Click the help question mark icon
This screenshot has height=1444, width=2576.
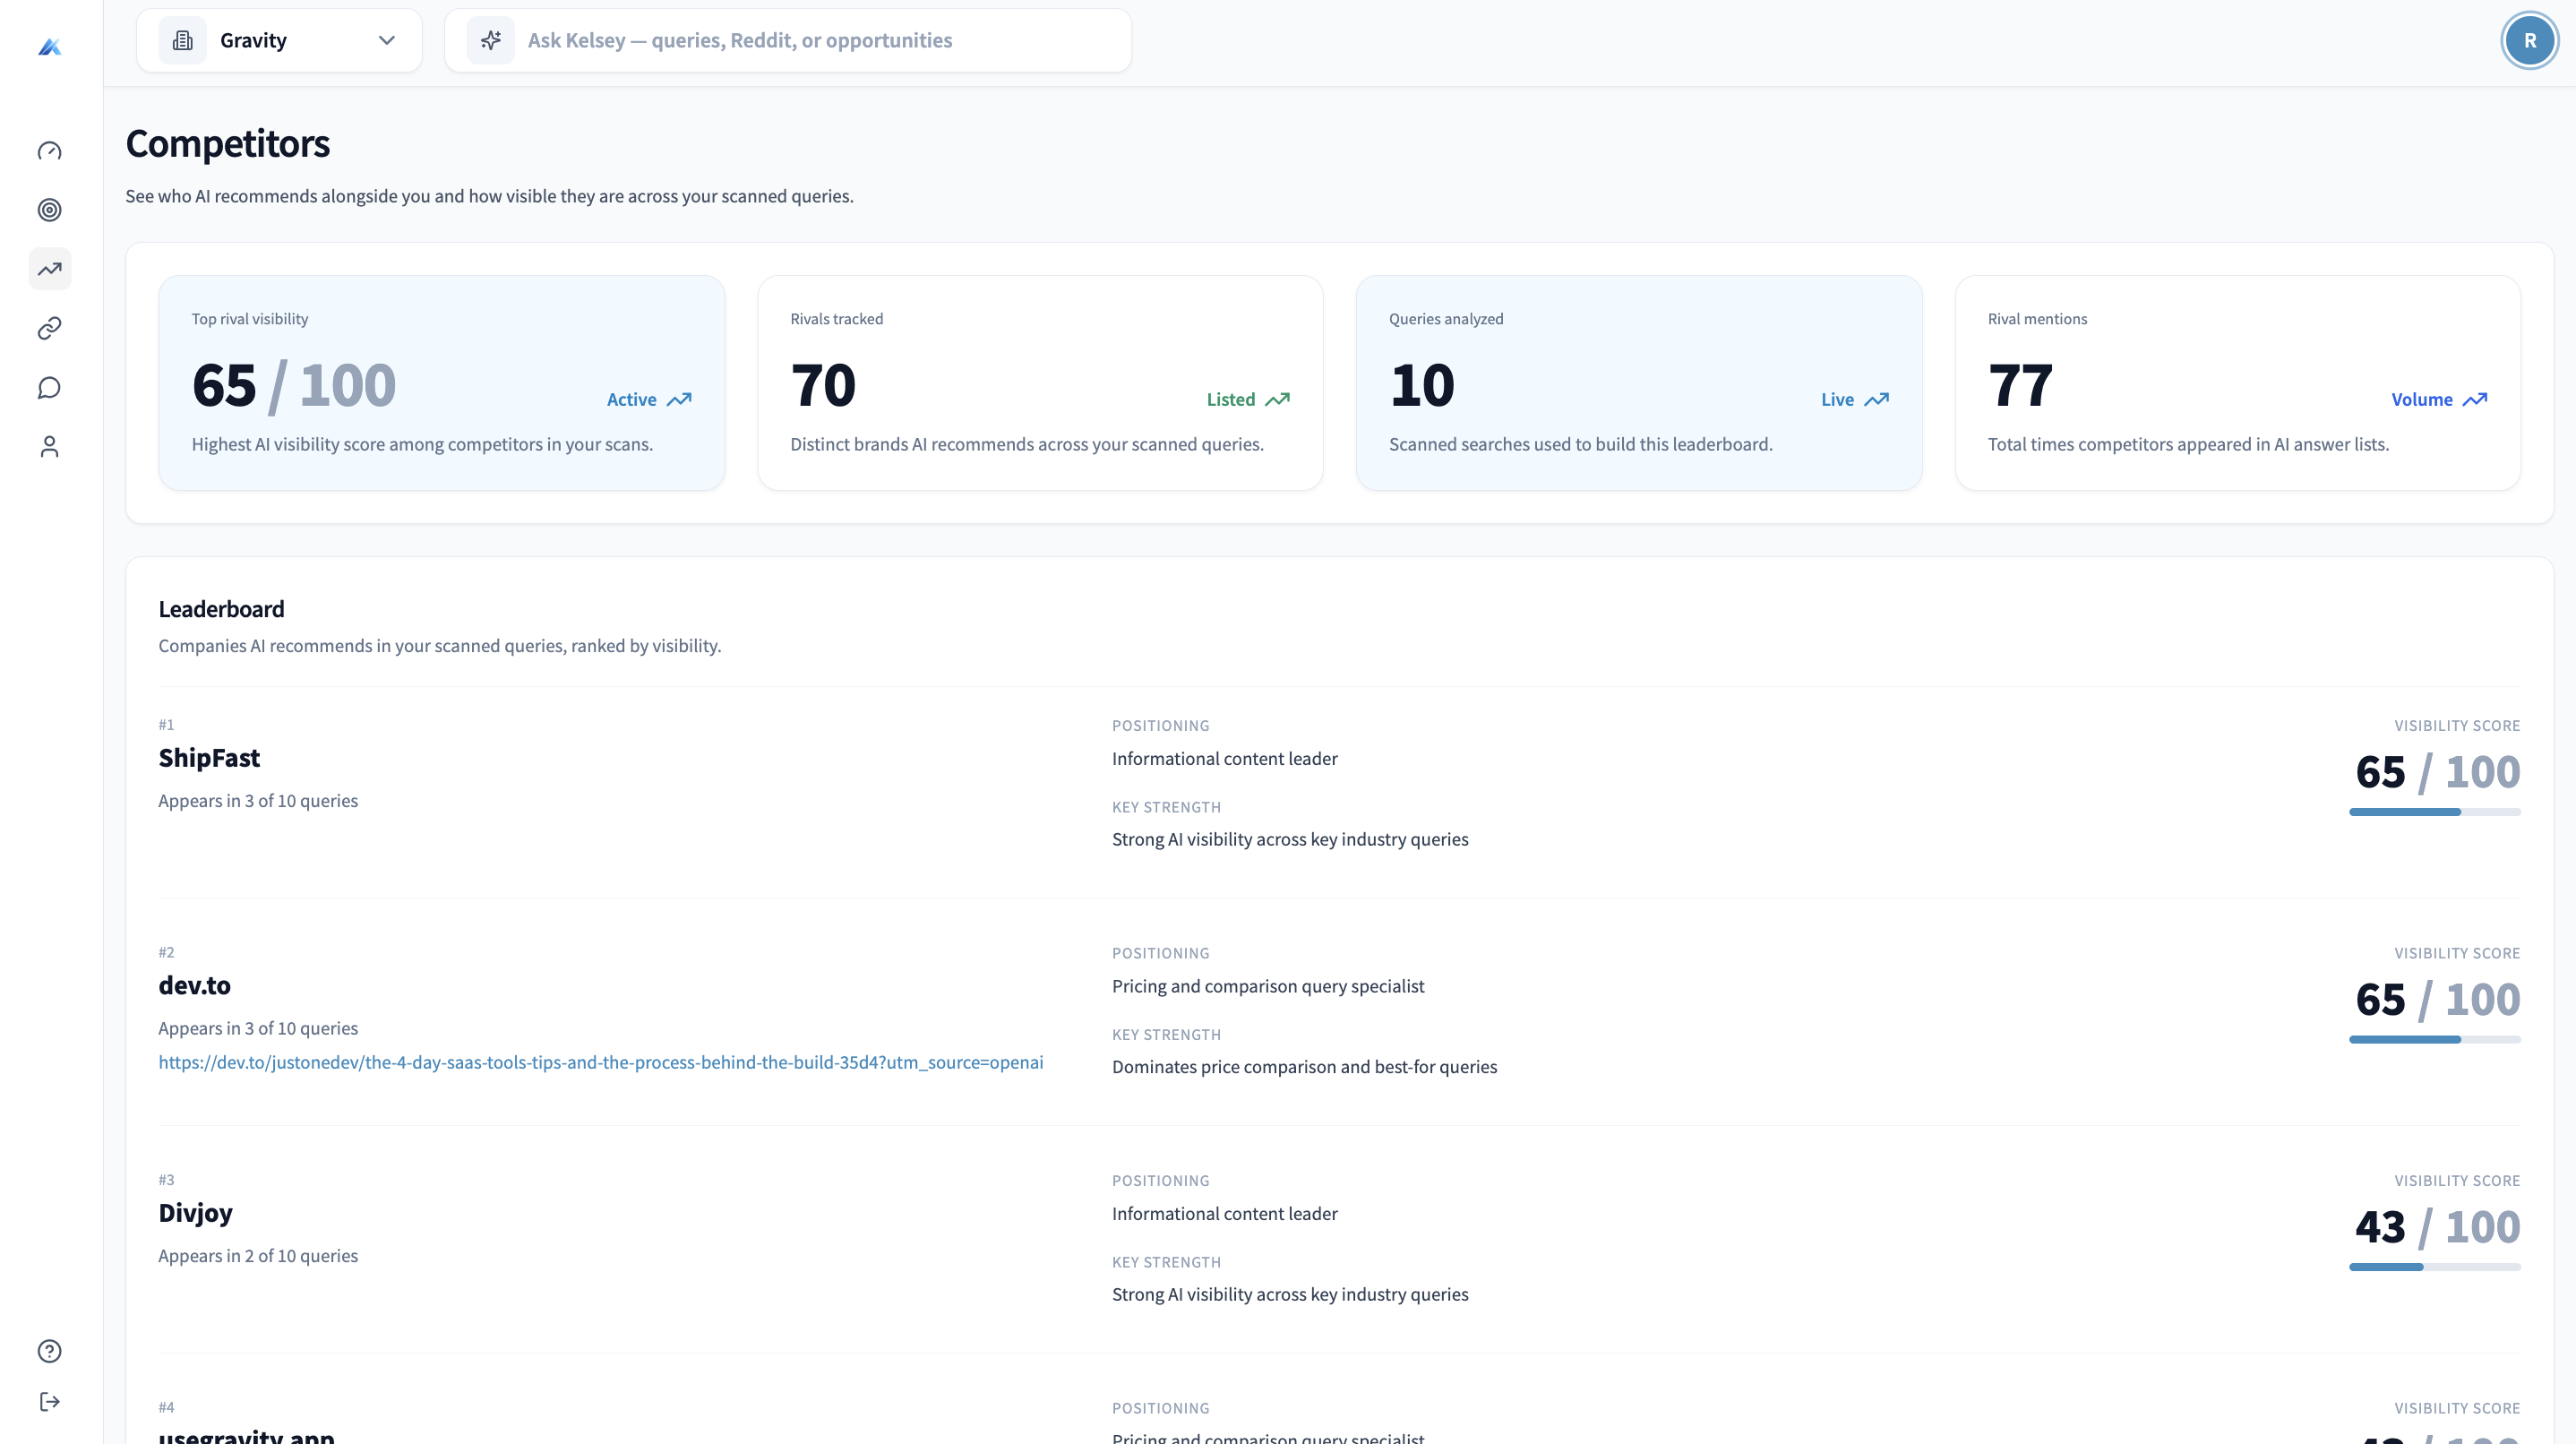pos(50,1351)
